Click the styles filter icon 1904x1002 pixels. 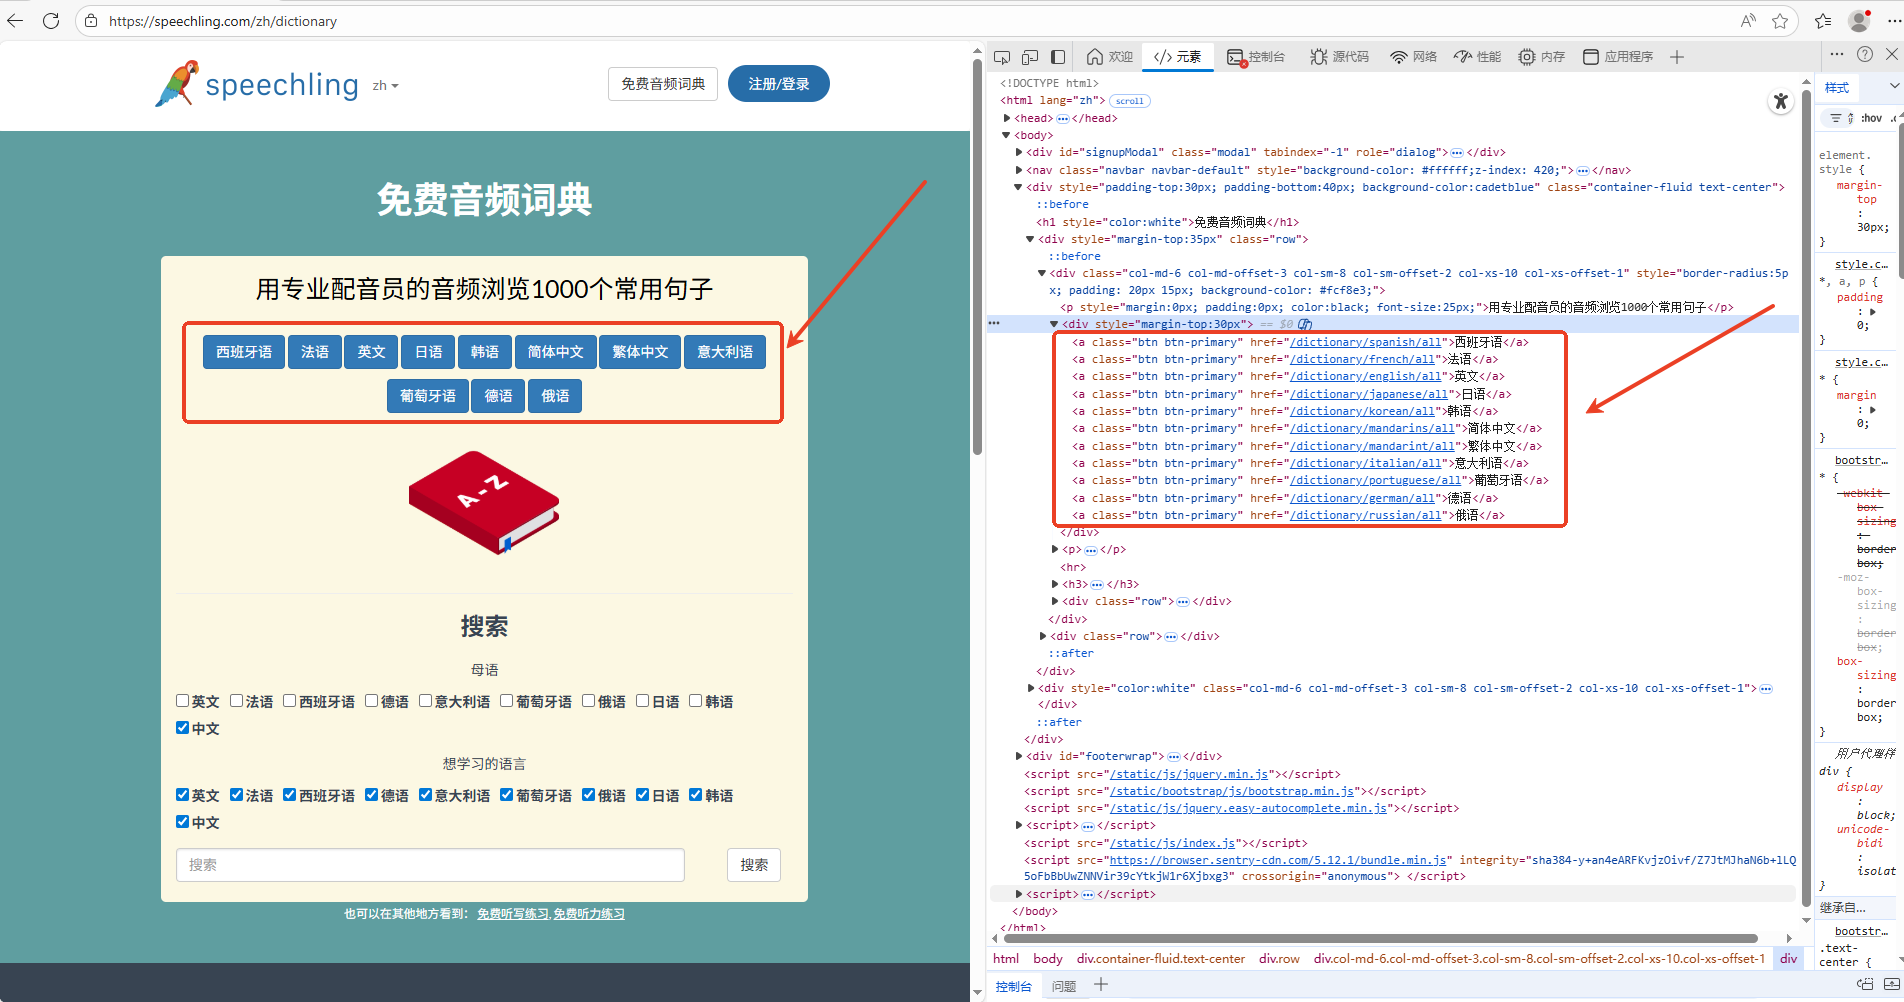pyautogui.click(x=1835, y=118)
